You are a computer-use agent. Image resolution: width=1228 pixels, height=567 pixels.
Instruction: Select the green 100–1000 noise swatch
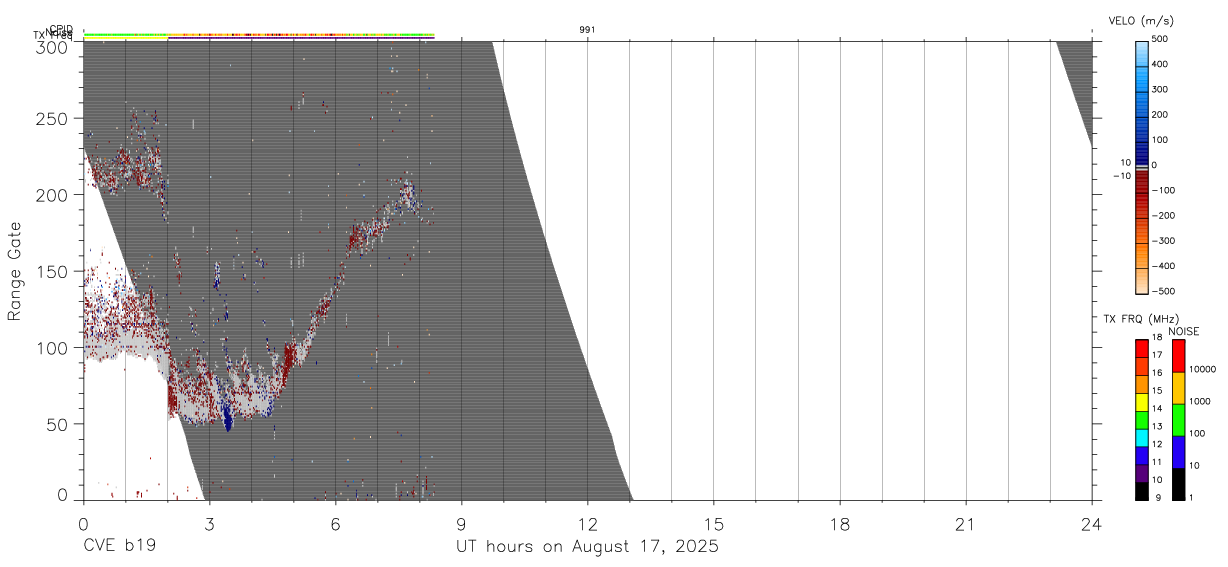1179,420
